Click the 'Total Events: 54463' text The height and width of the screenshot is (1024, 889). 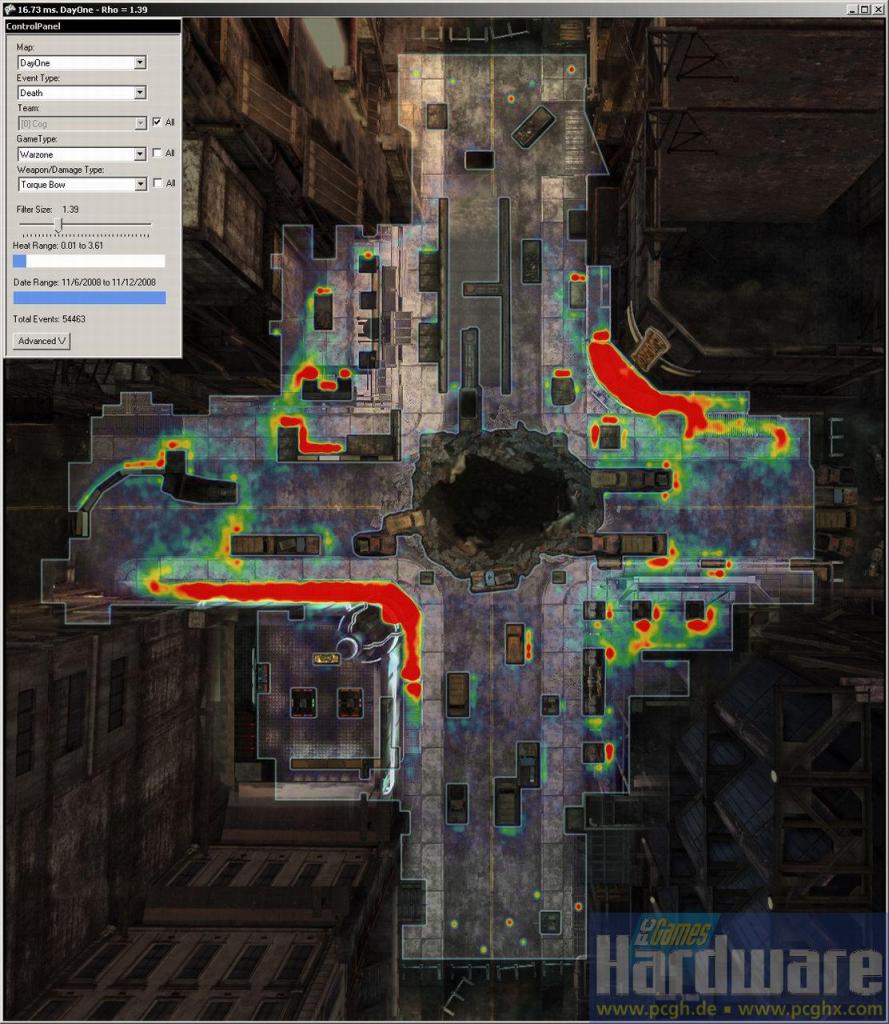(x=49, y=319)
